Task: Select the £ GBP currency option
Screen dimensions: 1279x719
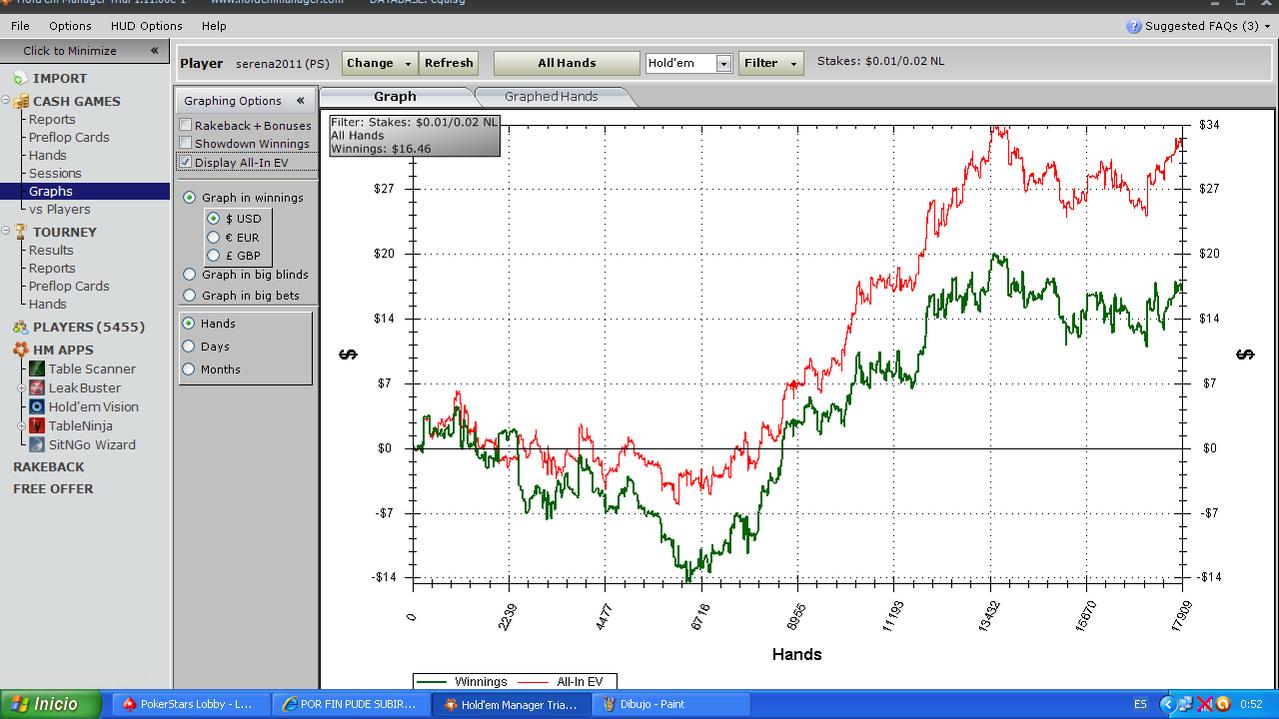Action: tap(213, 256)
